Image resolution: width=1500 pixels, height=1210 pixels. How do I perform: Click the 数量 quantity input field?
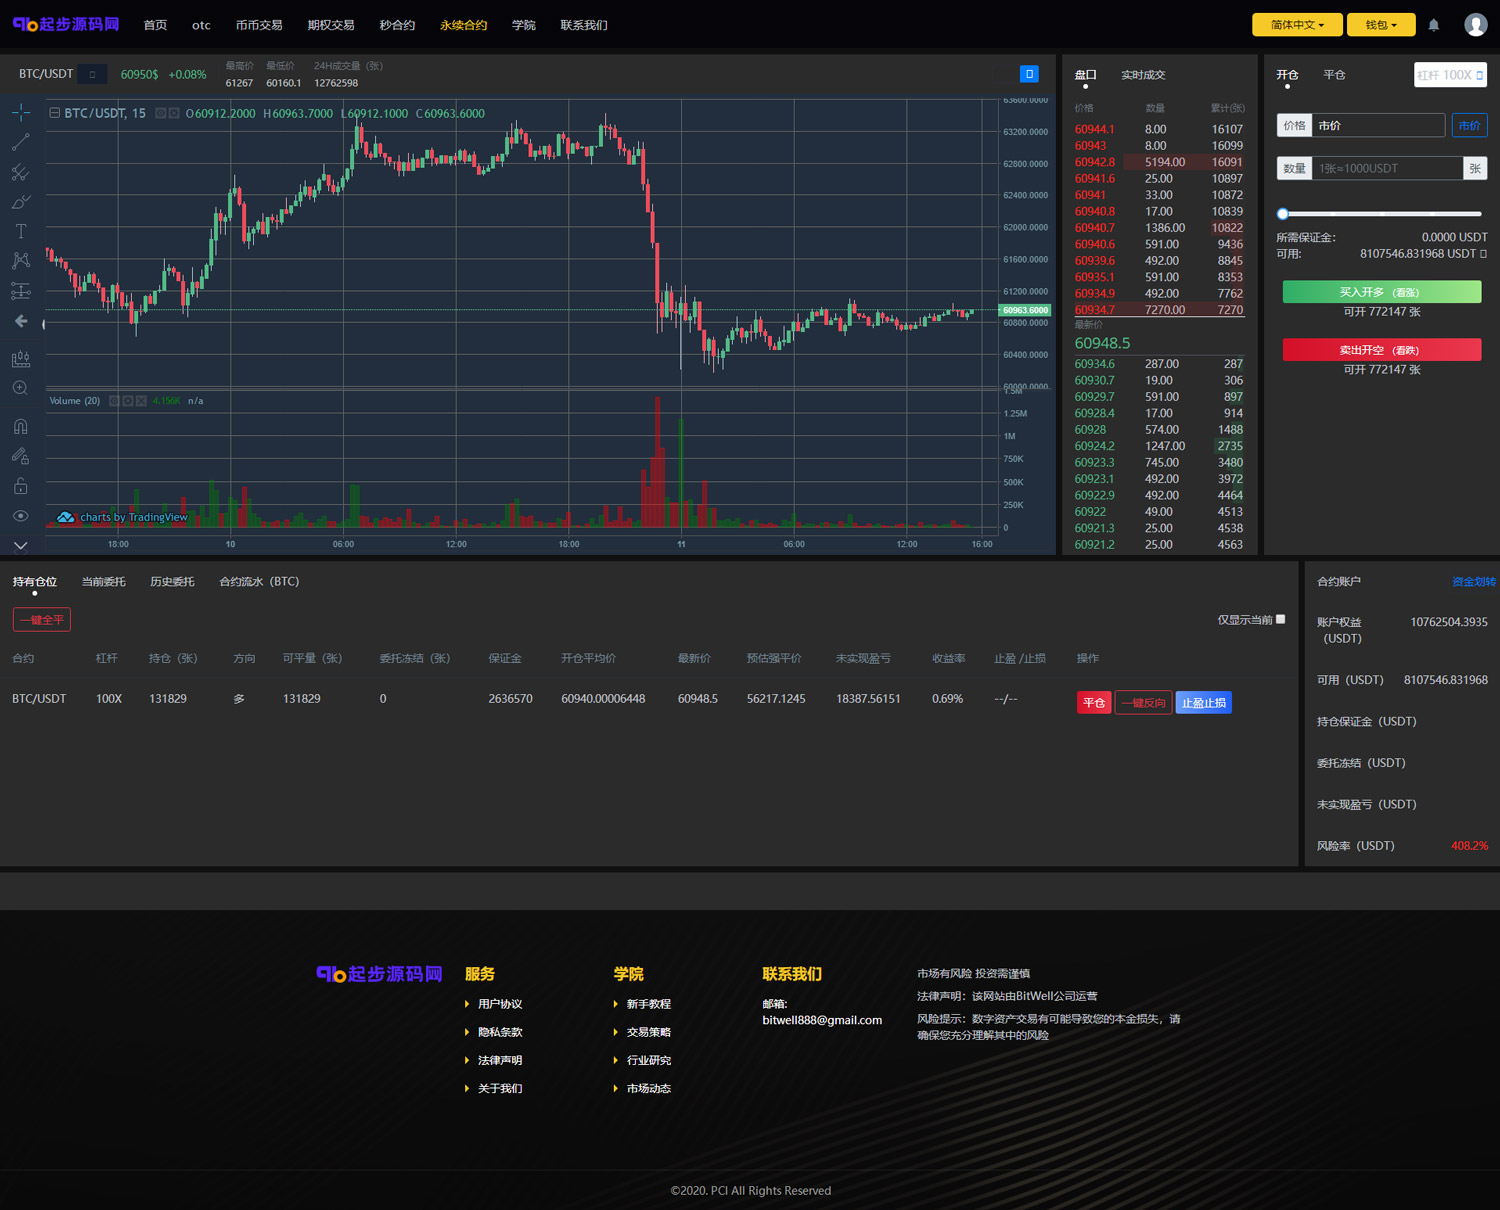coord(1386,168)
